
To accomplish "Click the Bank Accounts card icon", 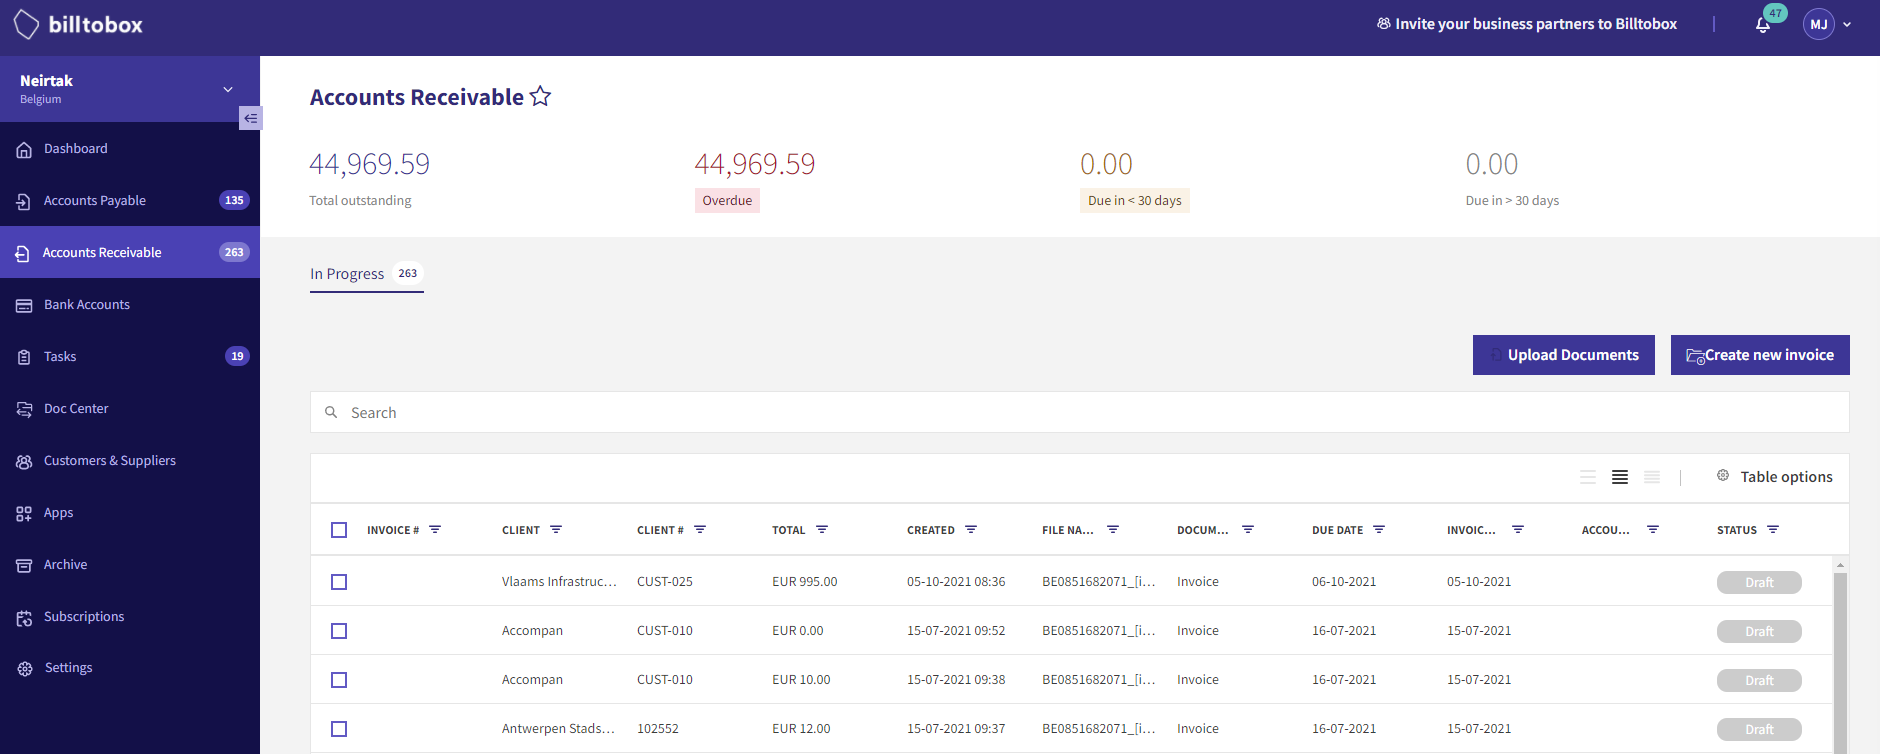I will (24, 306).
